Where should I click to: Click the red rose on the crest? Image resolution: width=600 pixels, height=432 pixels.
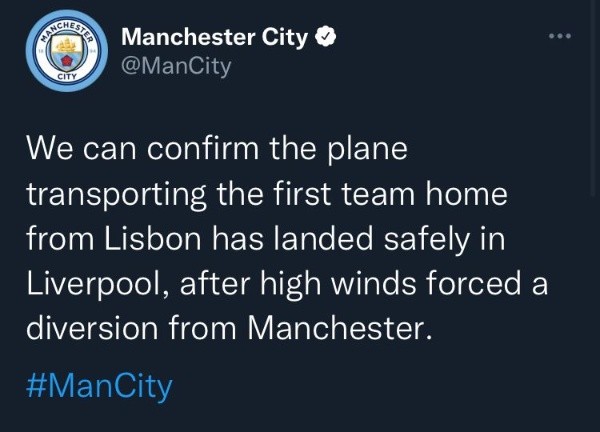point(66,65)
